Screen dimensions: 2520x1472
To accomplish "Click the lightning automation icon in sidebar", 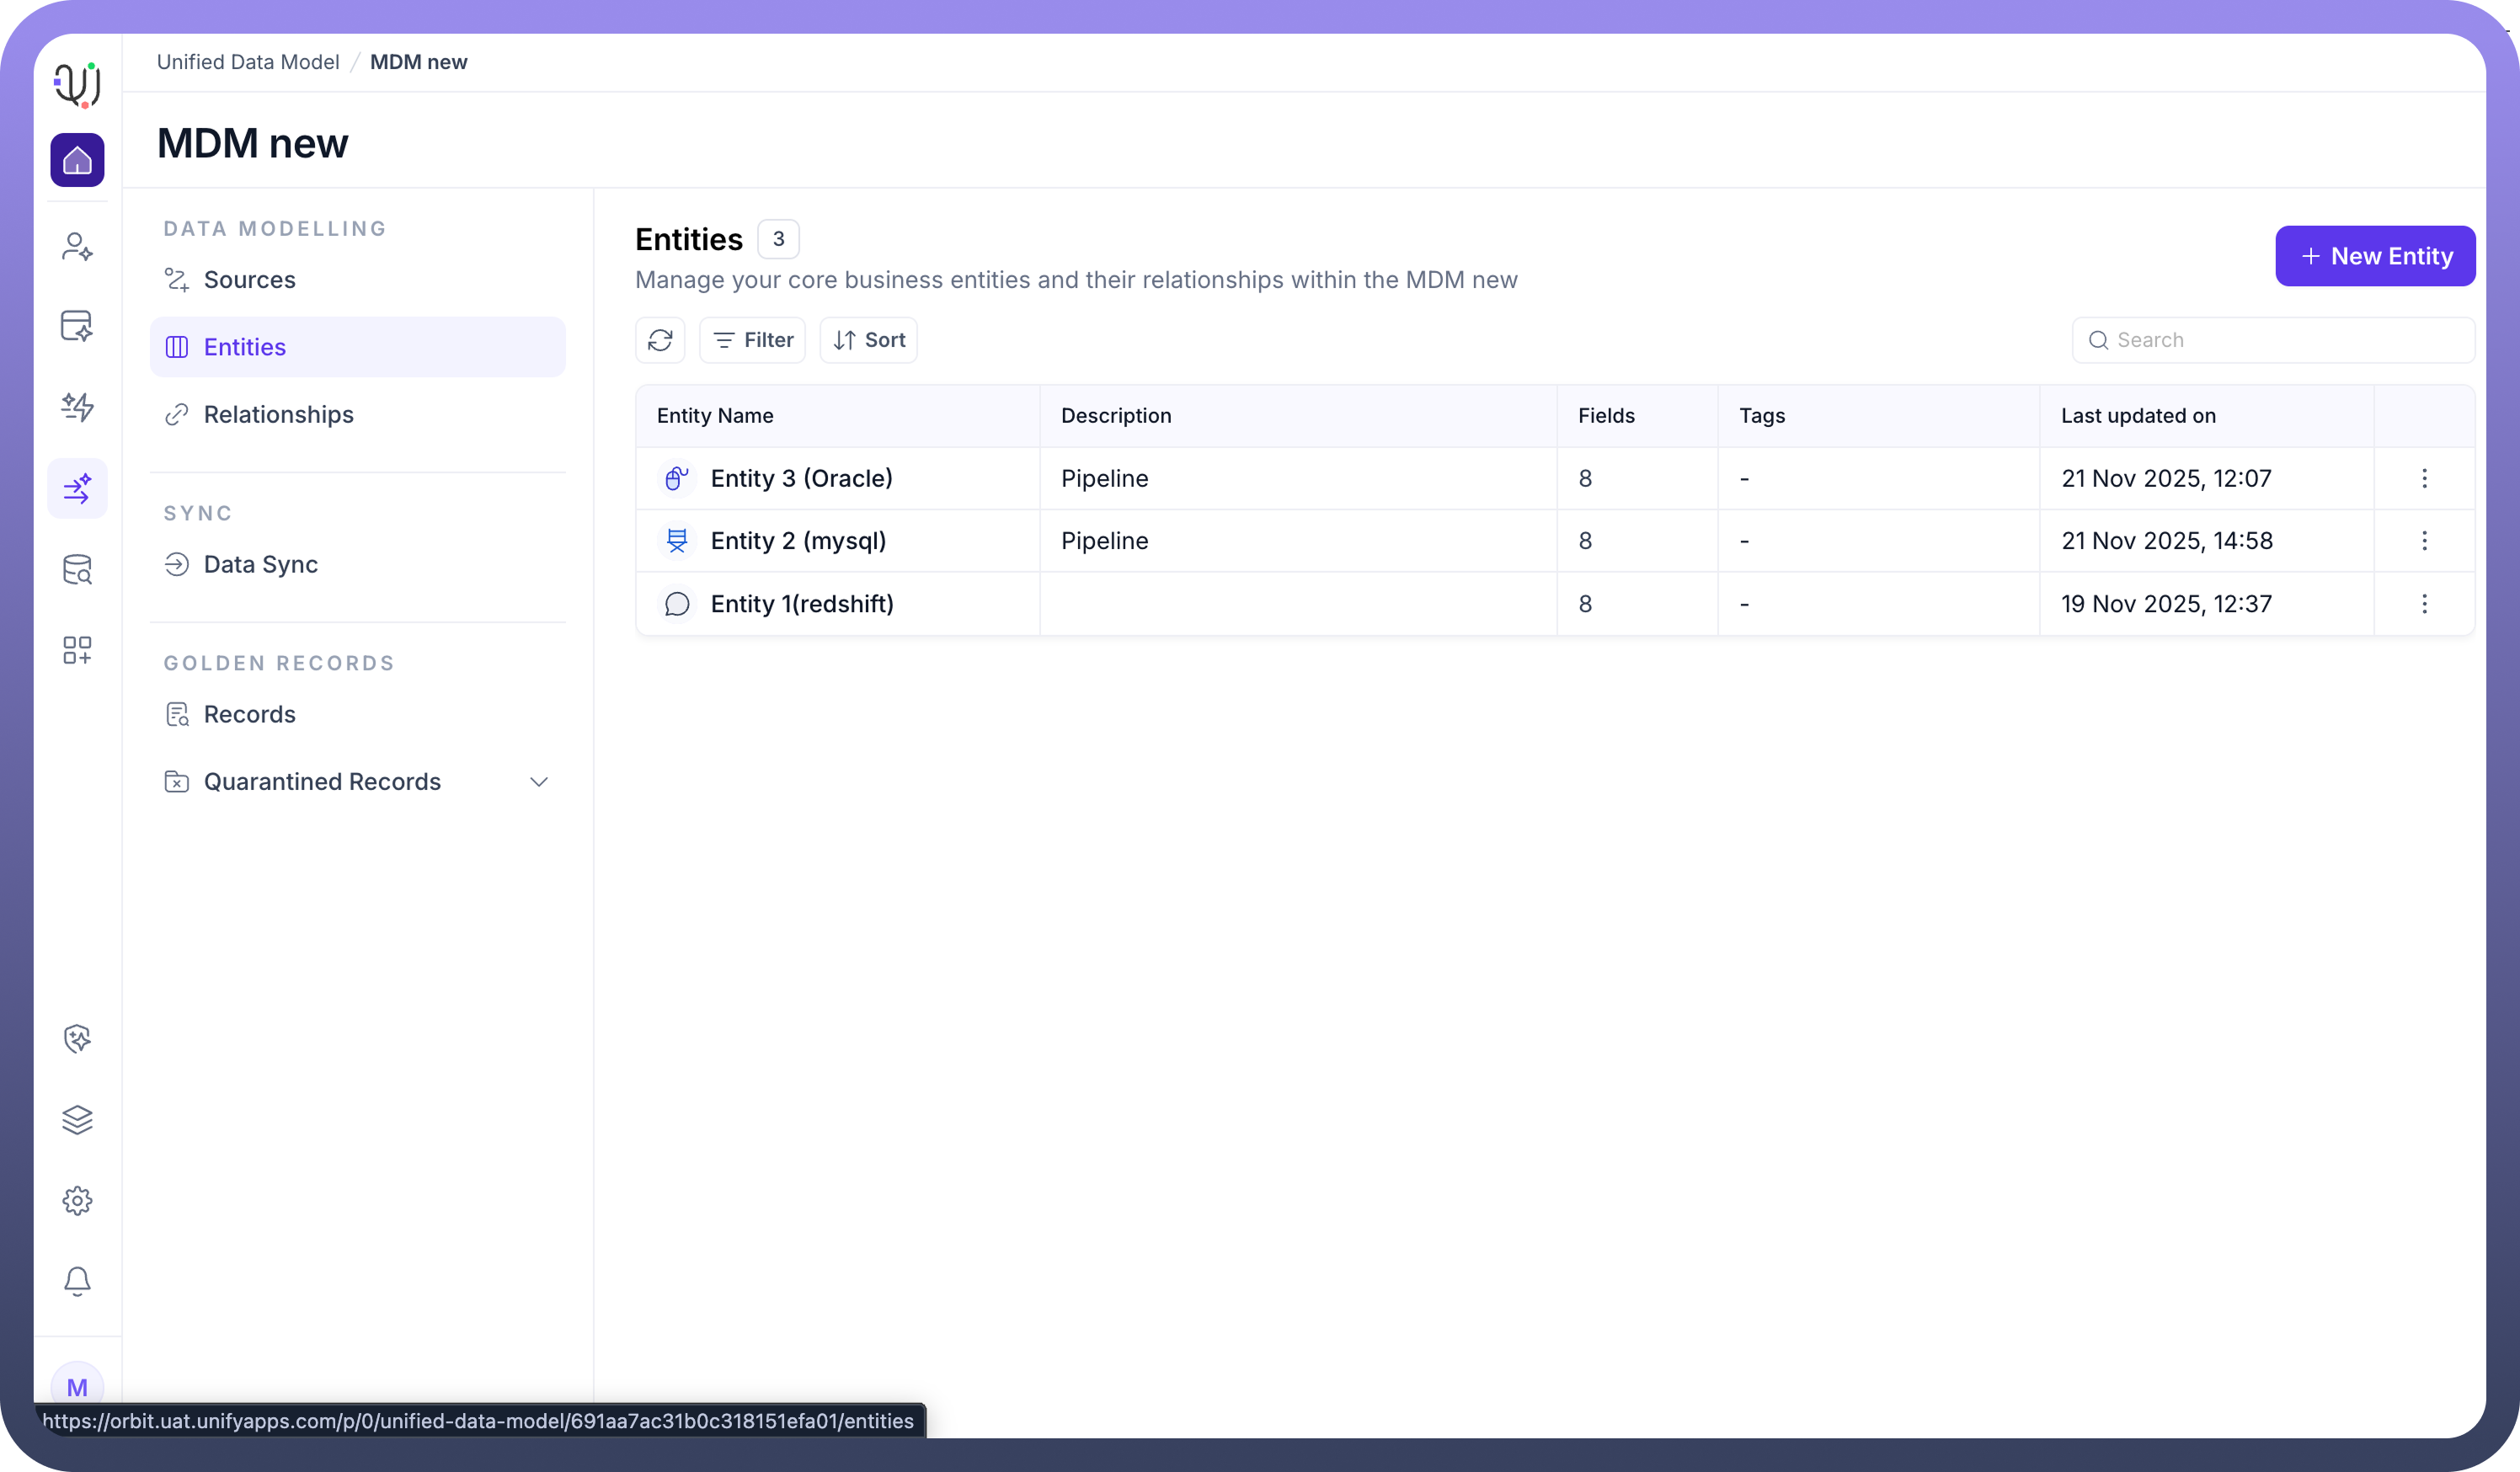I will pos(77,407).
